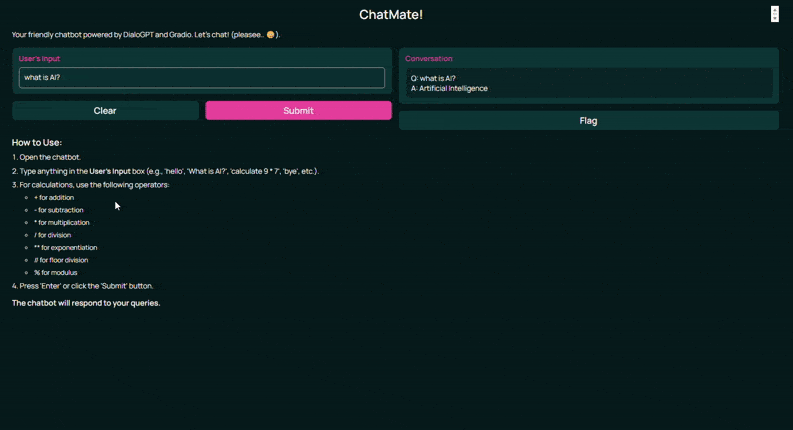
Task: Click the "4. Press 'Enter' or click" instruction
Action: point(82,286)
